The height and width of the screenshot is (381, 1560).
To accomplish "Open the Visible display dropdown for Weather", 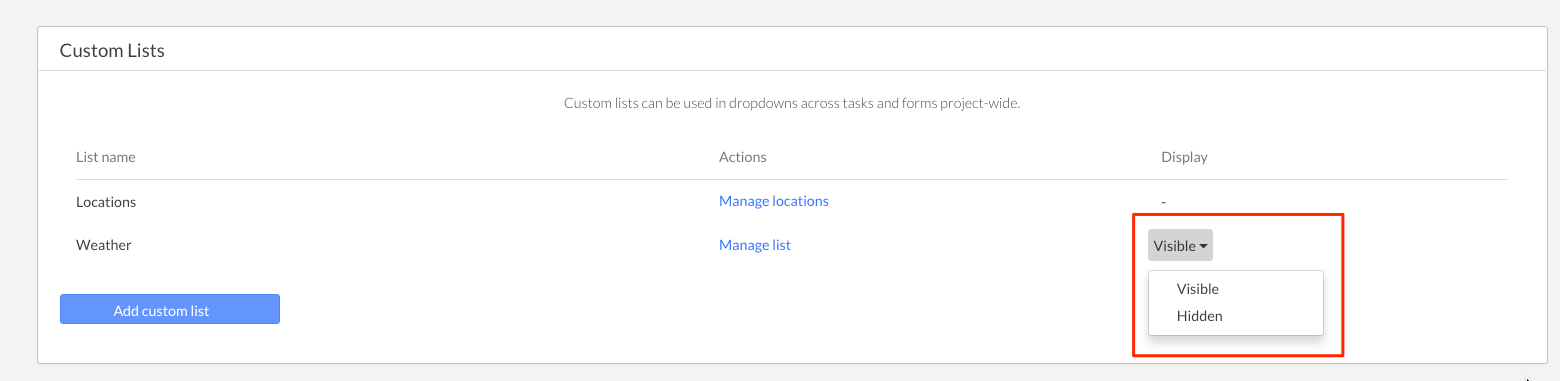I will 1180,245.
